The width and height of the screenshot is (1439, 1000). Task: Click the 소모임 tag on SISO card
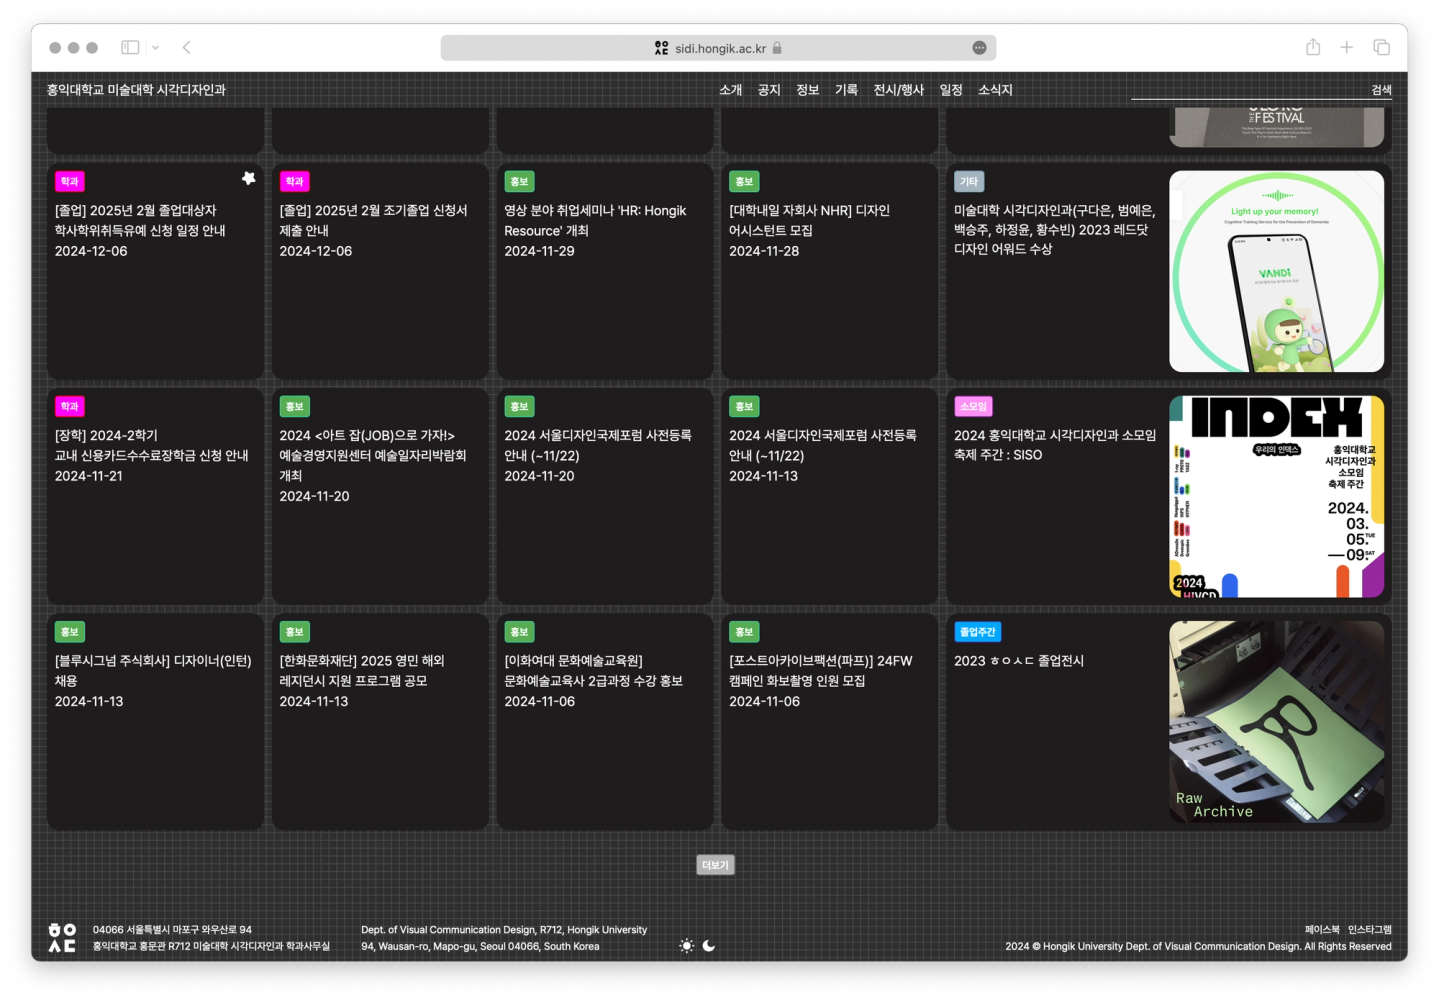point(973,407)
